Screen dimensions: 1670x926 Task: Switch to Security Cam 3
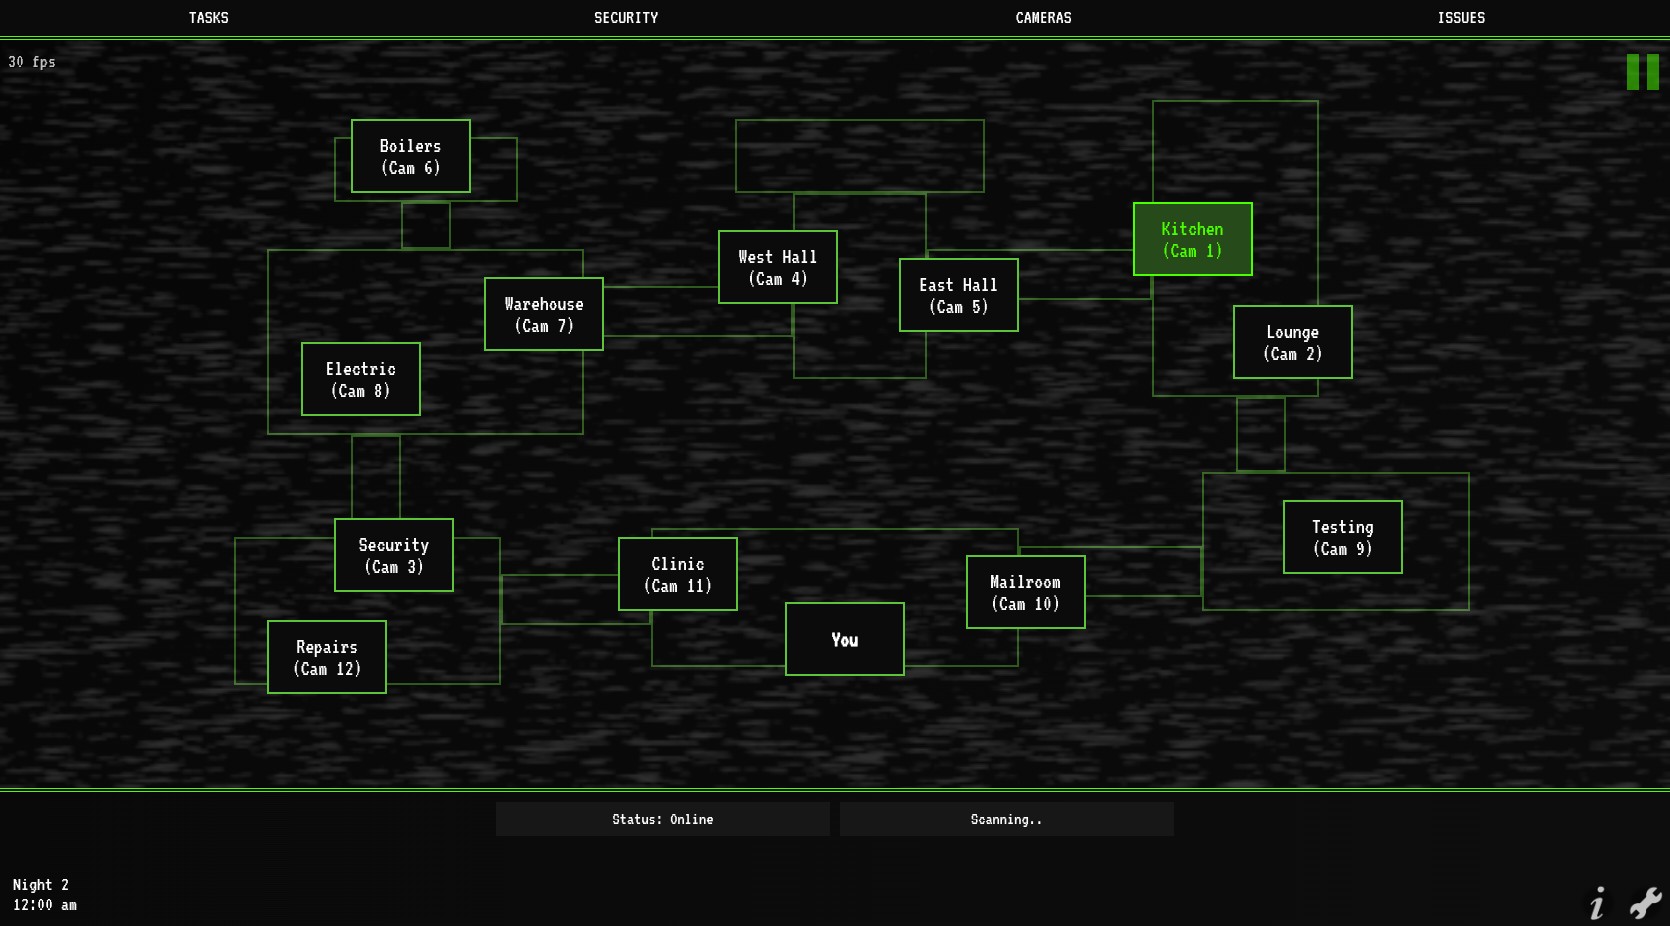coord(393,555)
